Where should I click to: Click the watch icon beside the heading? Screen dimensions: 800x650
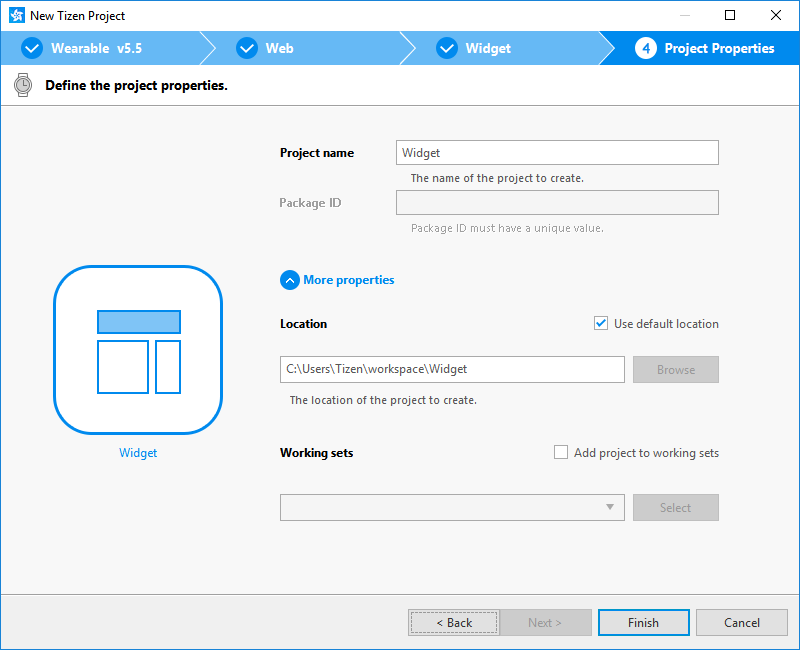pyautogui.click(x=22, y=85)
